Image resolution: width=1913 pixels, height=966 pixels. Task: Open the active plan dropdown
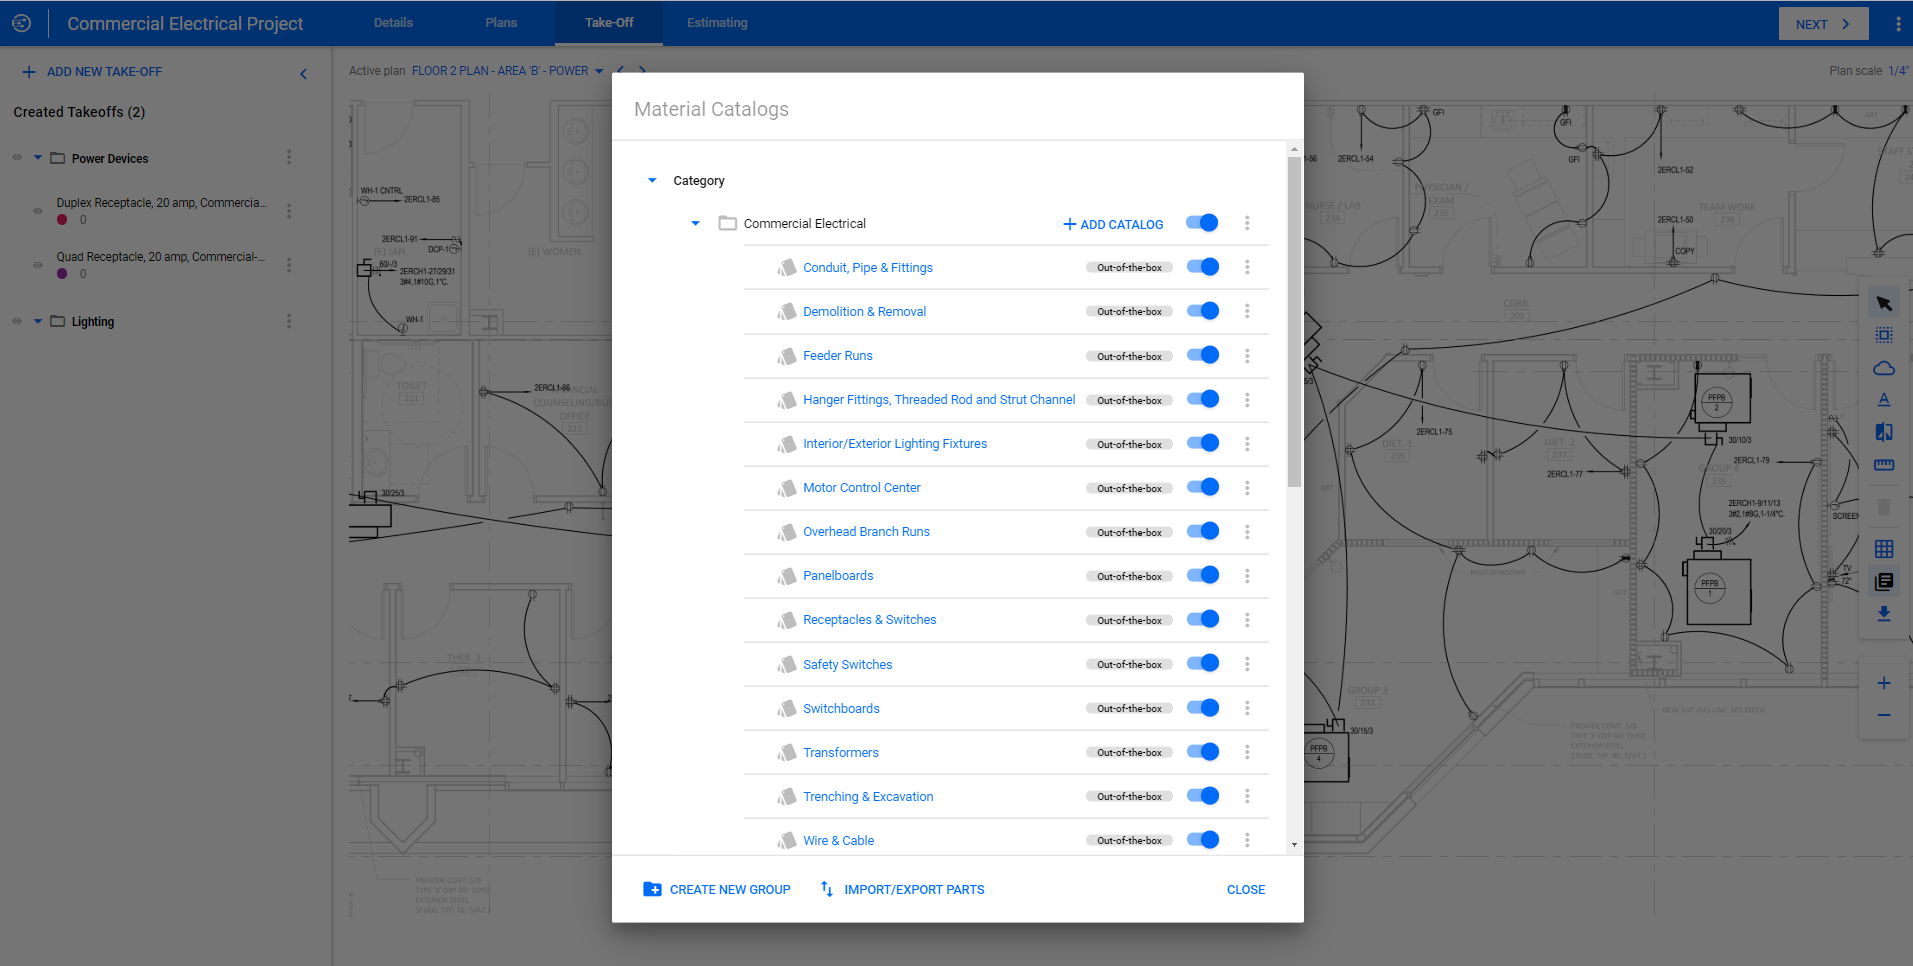coord(599,71)
